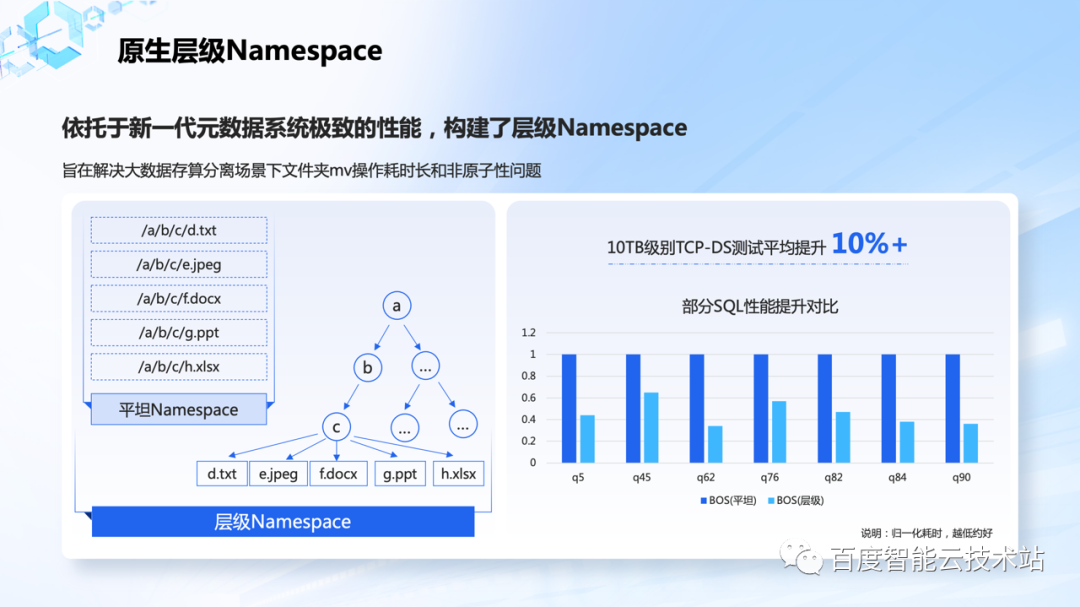The image size is (1080, 607).
Task: Click the light blue BOS(层级) legend swatch
Action: [x=771, y=501]
